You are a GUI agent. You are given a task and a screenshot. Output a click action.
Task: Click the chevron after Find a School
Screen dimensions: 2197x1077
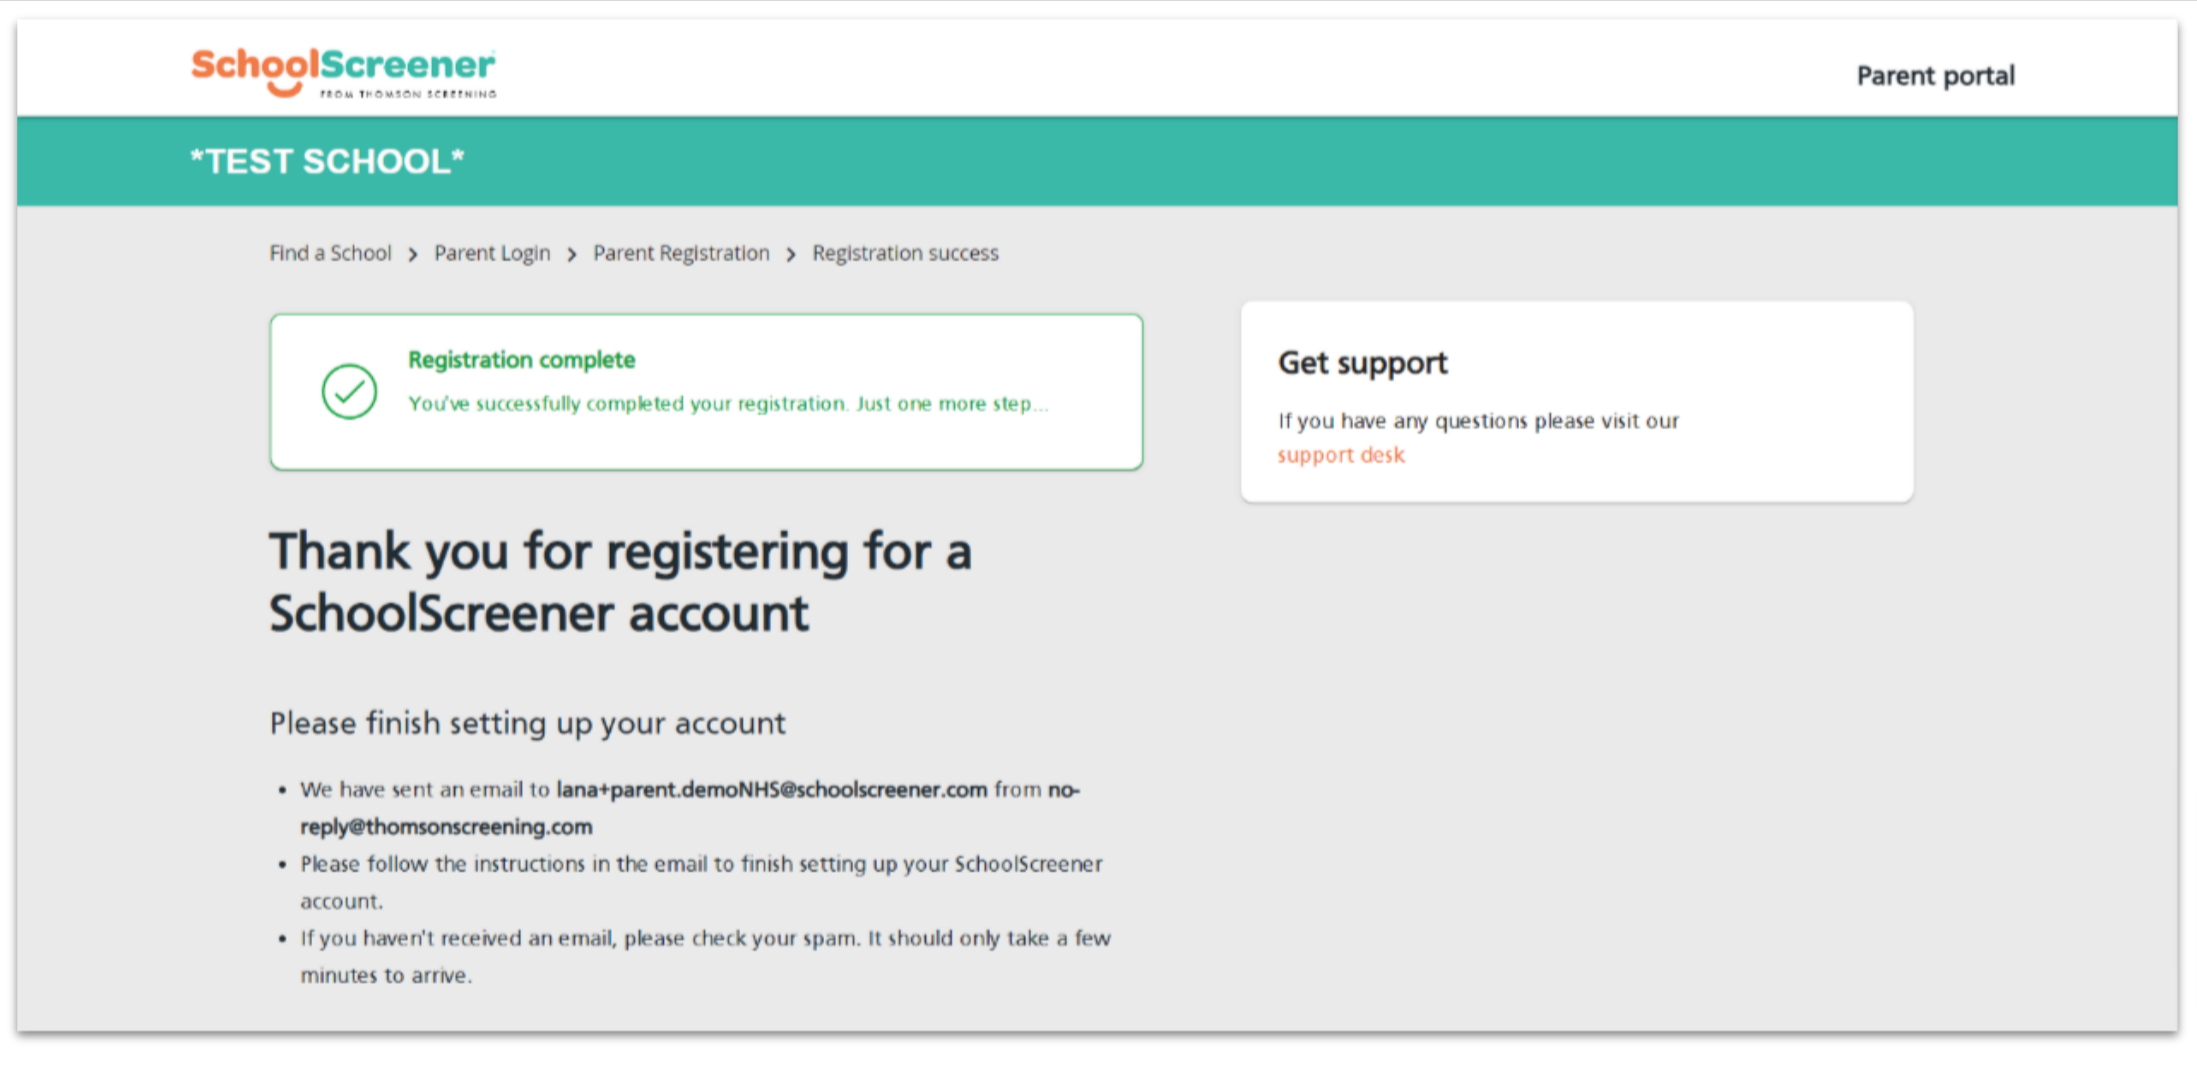(412, 255)
